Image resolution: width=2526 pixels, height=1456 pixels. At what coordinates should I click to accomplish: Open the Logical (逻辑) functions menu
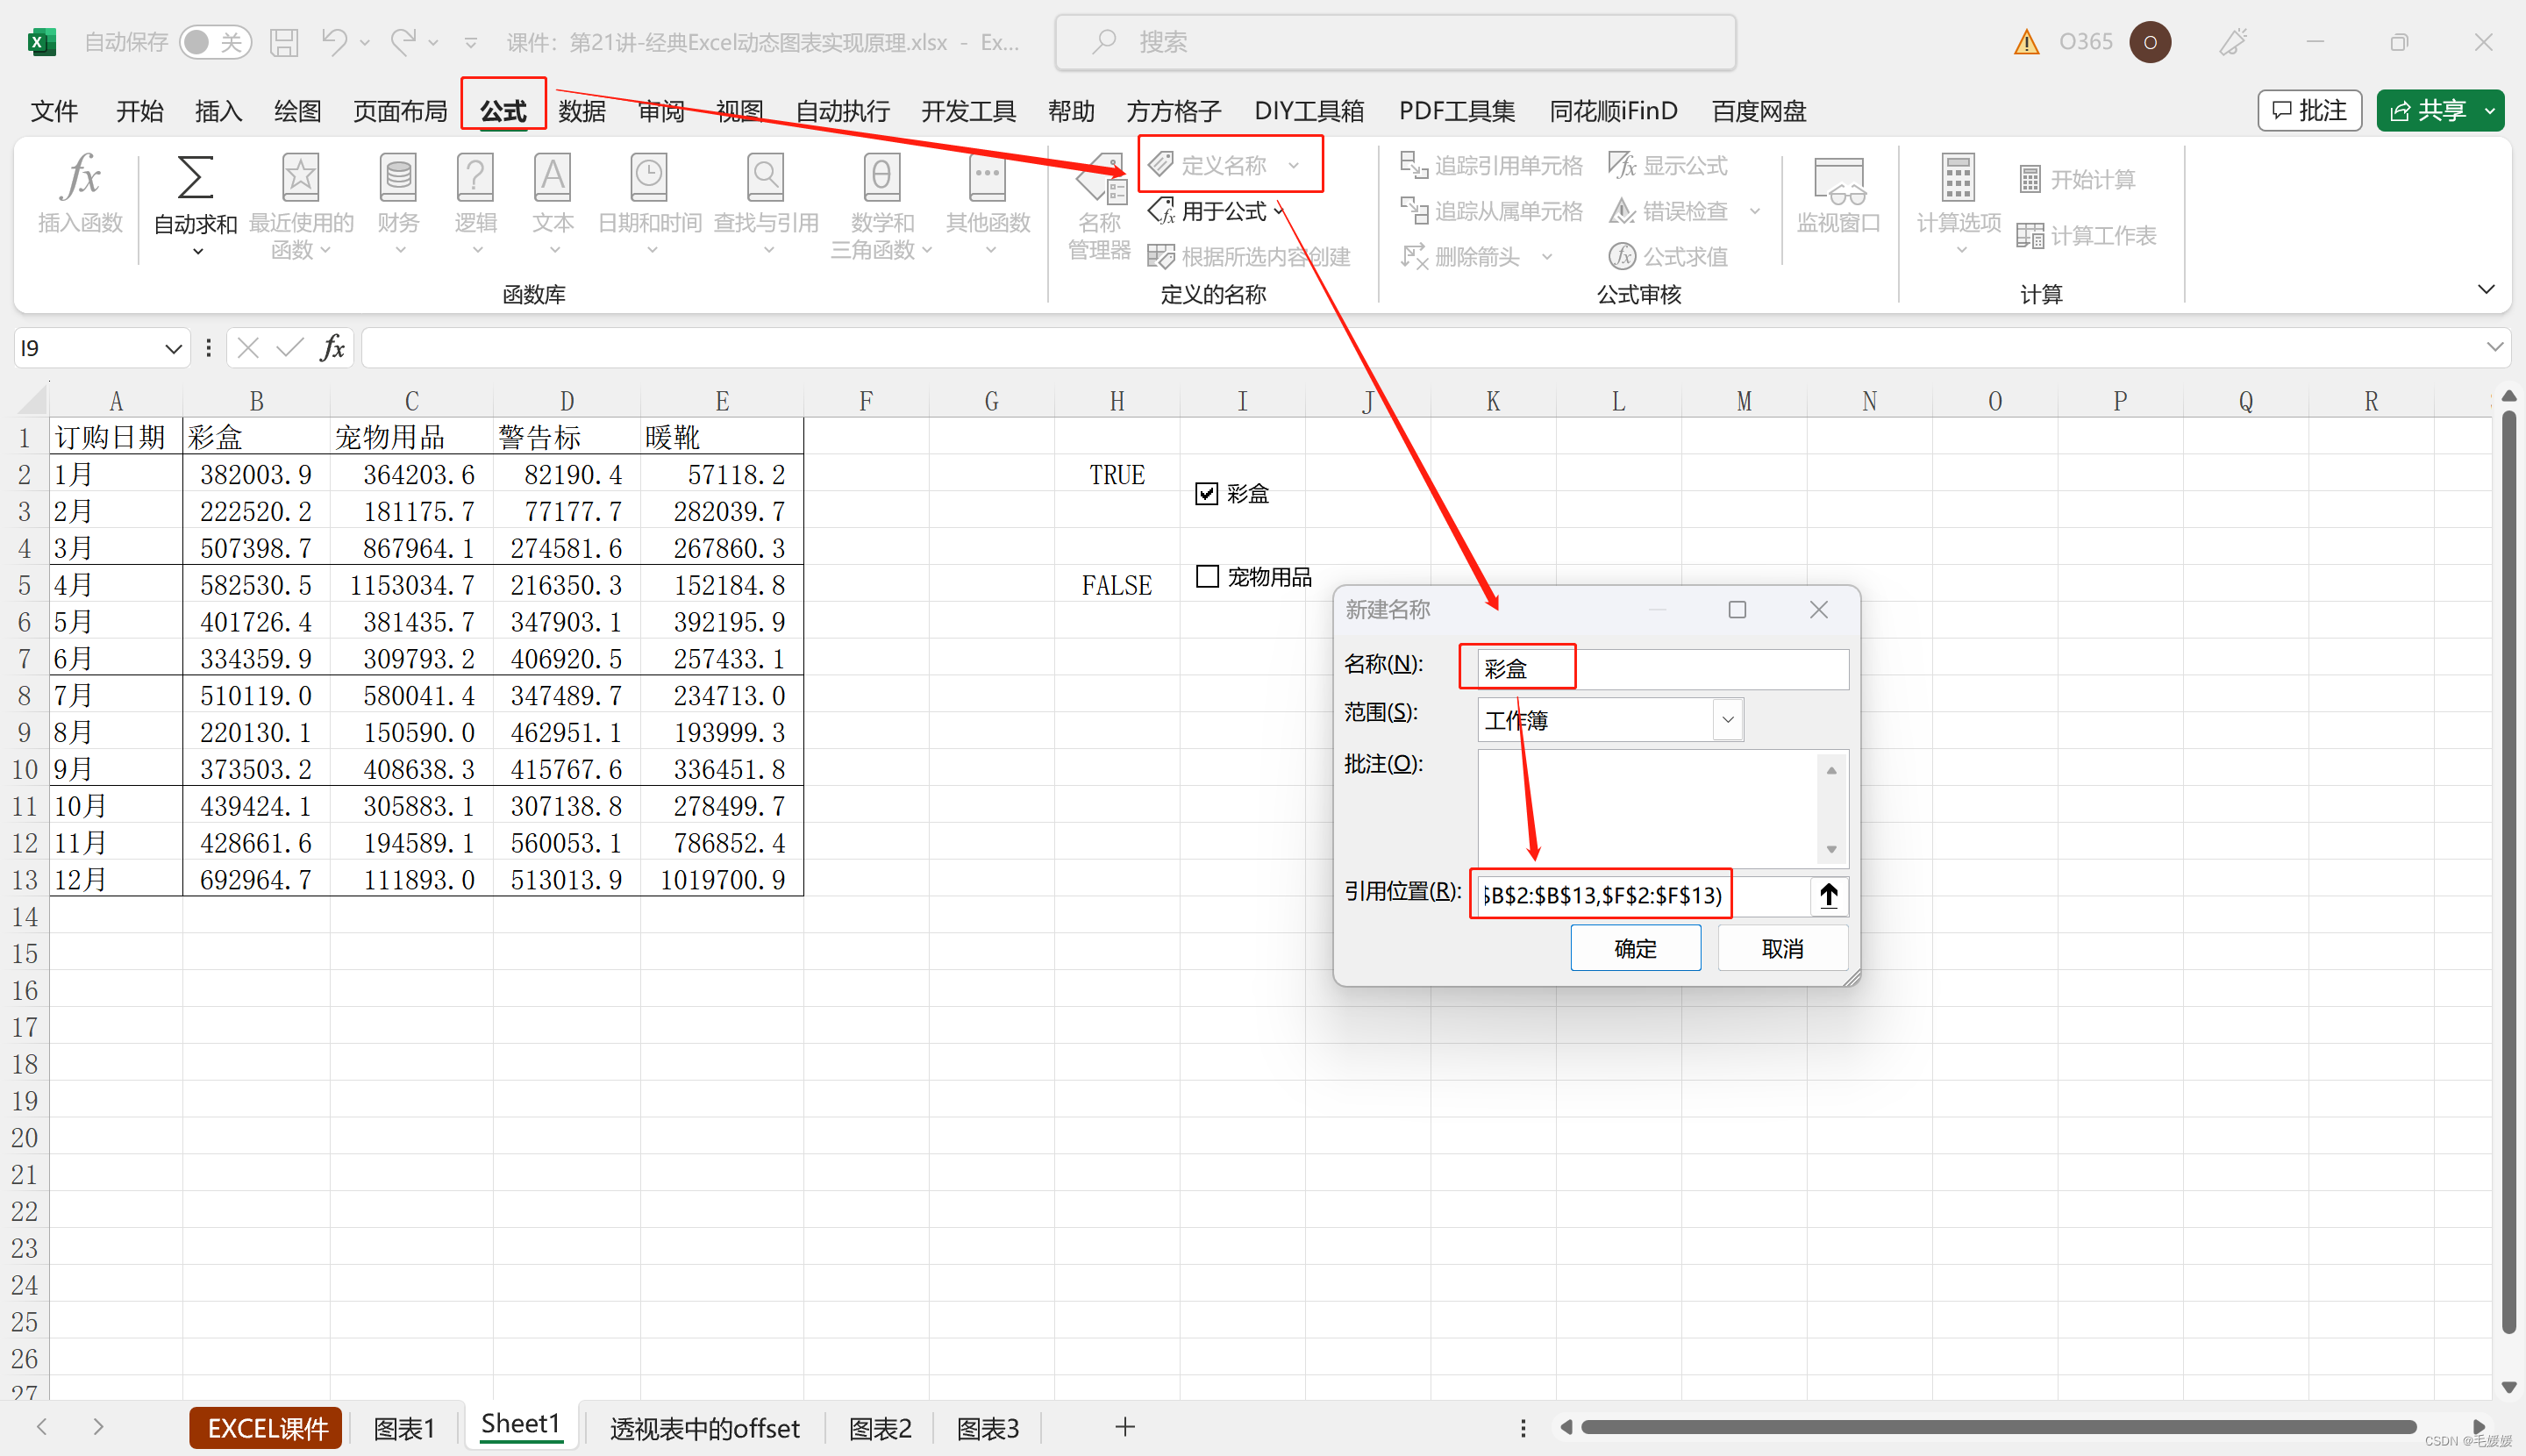pyautogui.click(x=475, y=205)
